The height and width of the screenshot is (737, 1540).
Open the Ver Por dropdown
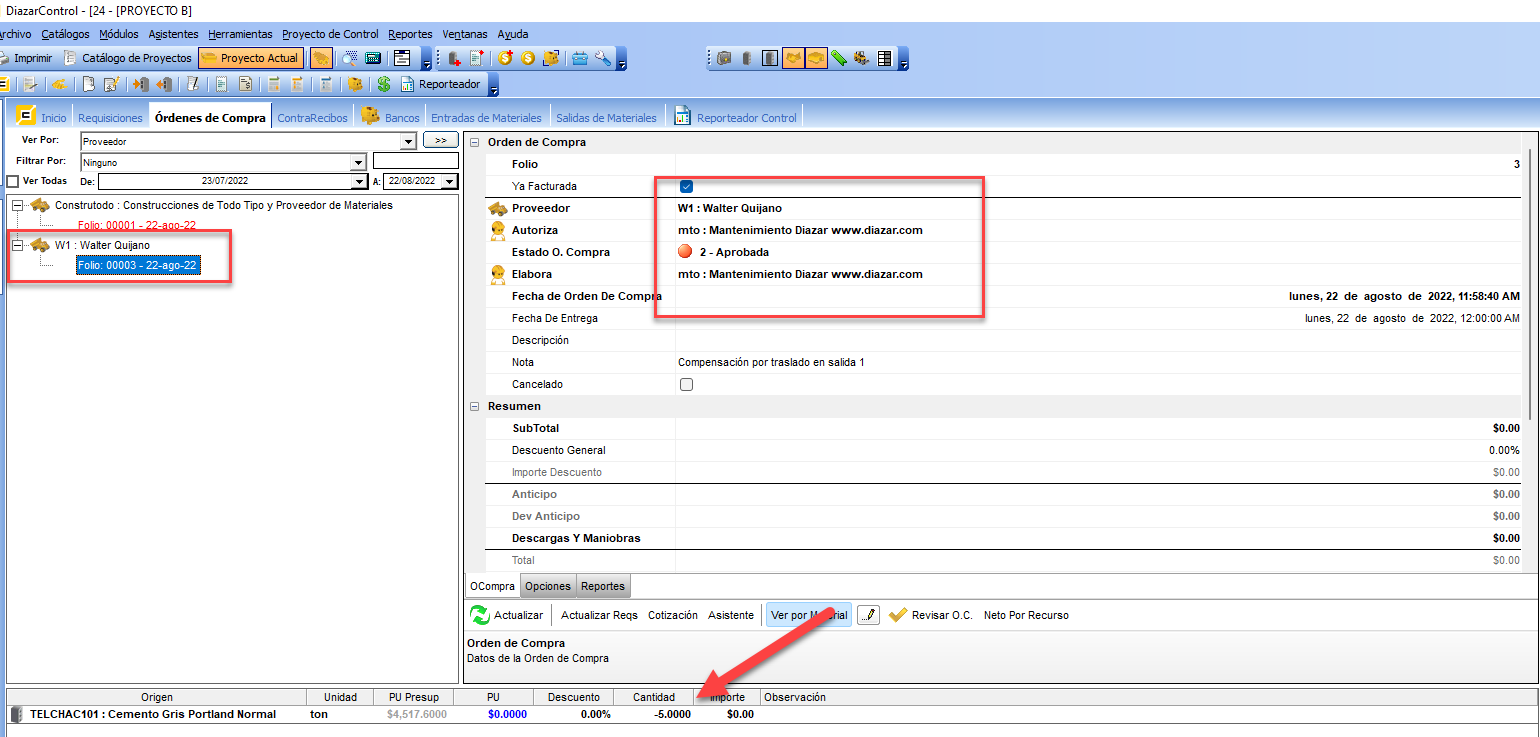[408, 142]
